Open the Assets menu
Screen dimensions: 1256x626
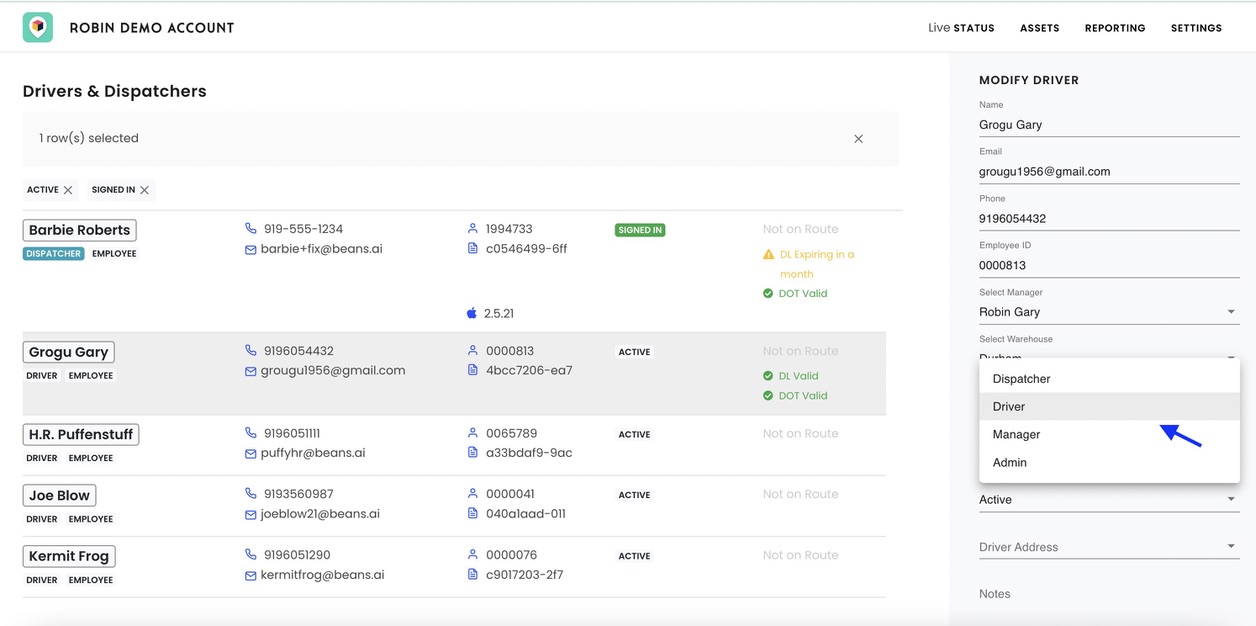pos(1039,28)
